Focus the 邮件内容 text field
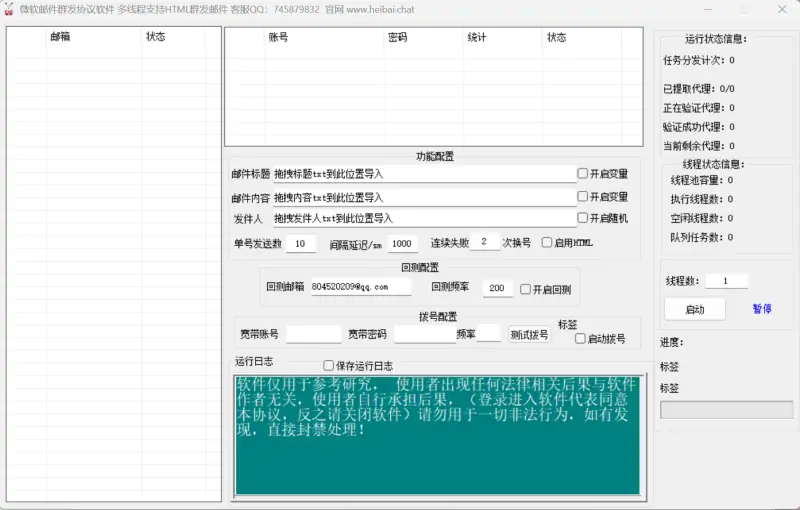Image resolution: width=800 pixels, height=510 pixels. click(x=424, y=197)
